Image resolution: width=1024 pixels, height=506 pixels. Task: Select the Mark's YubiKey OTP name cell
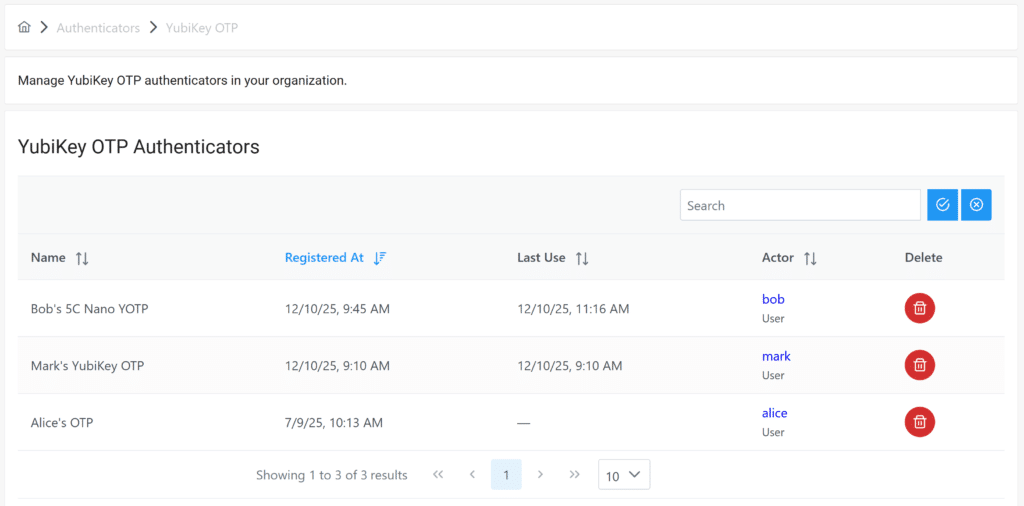88,366
